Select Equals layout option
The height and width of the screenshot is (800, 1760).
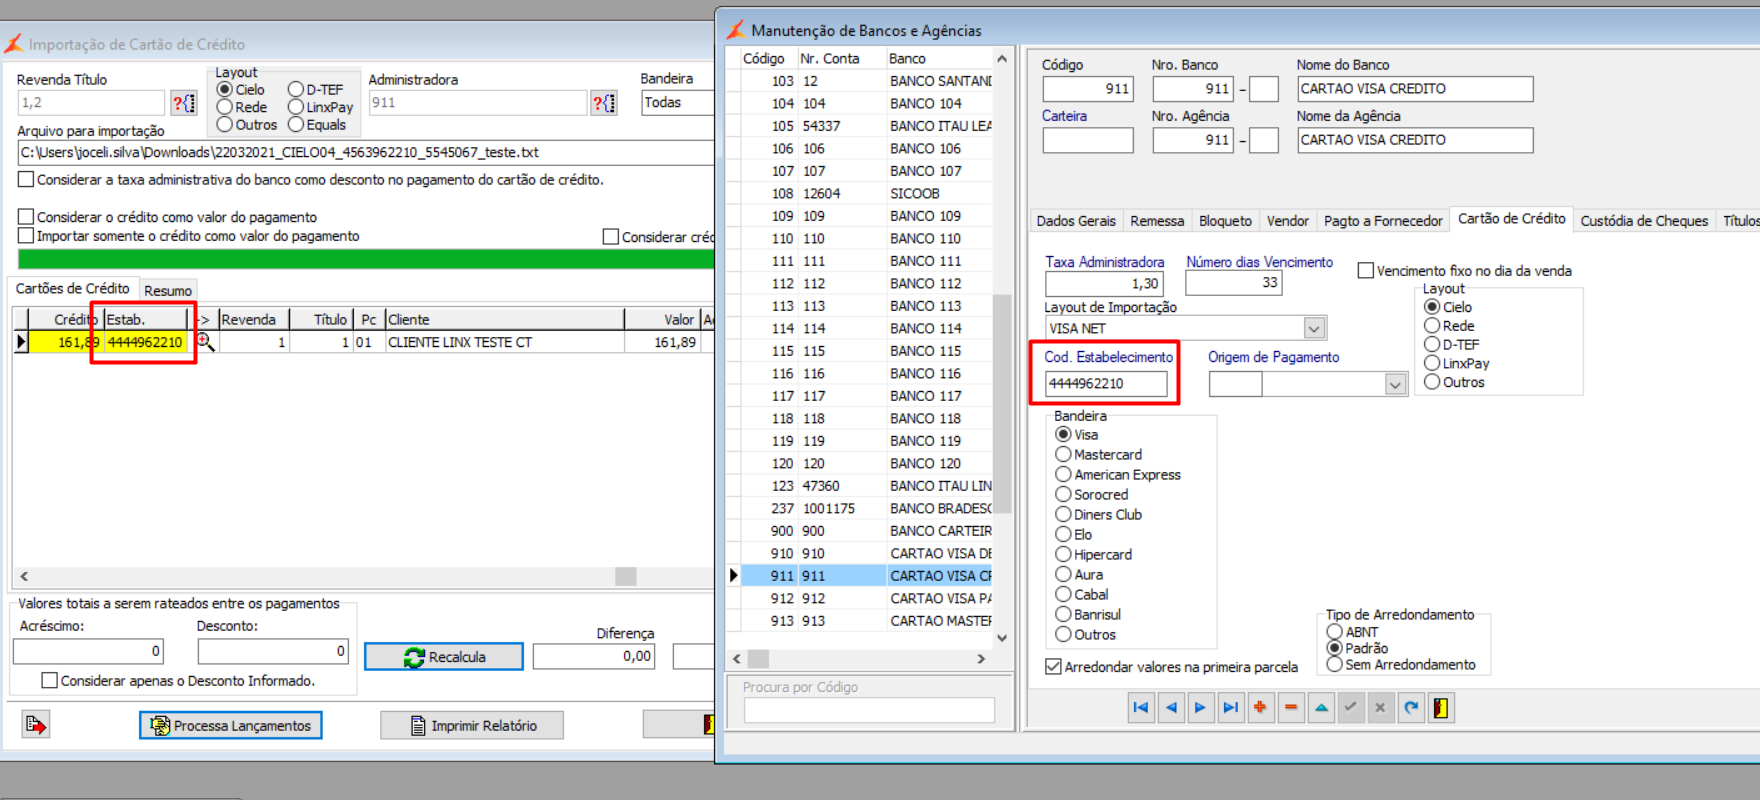[317, 125]
